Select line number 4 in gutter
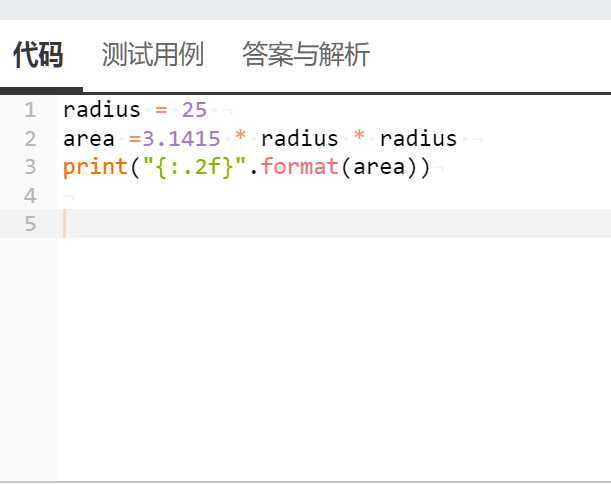Image resolution: width=611 pixels, height=485 pixels. [30, 196]
